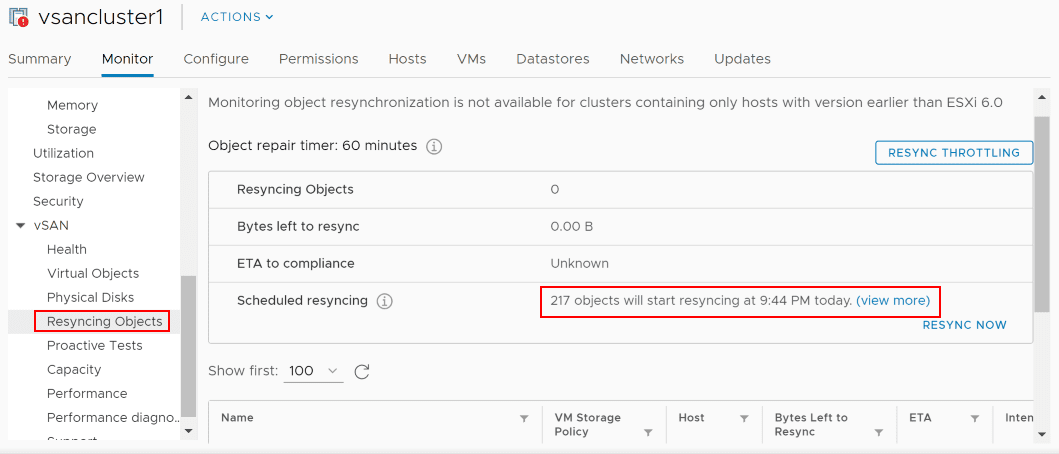Select Physical Disks in sidebar
The image size is (1059, 454).
pos(90,297)
